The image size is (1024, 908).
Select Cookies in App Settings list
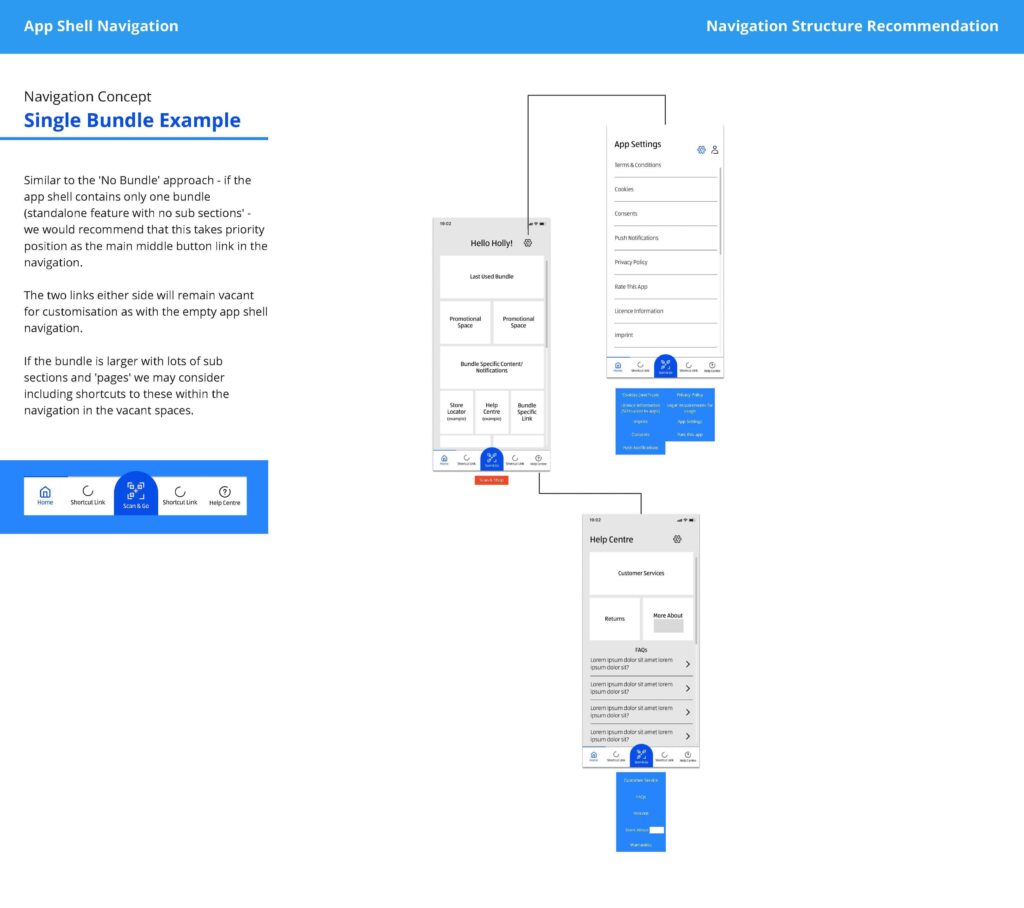624,189
